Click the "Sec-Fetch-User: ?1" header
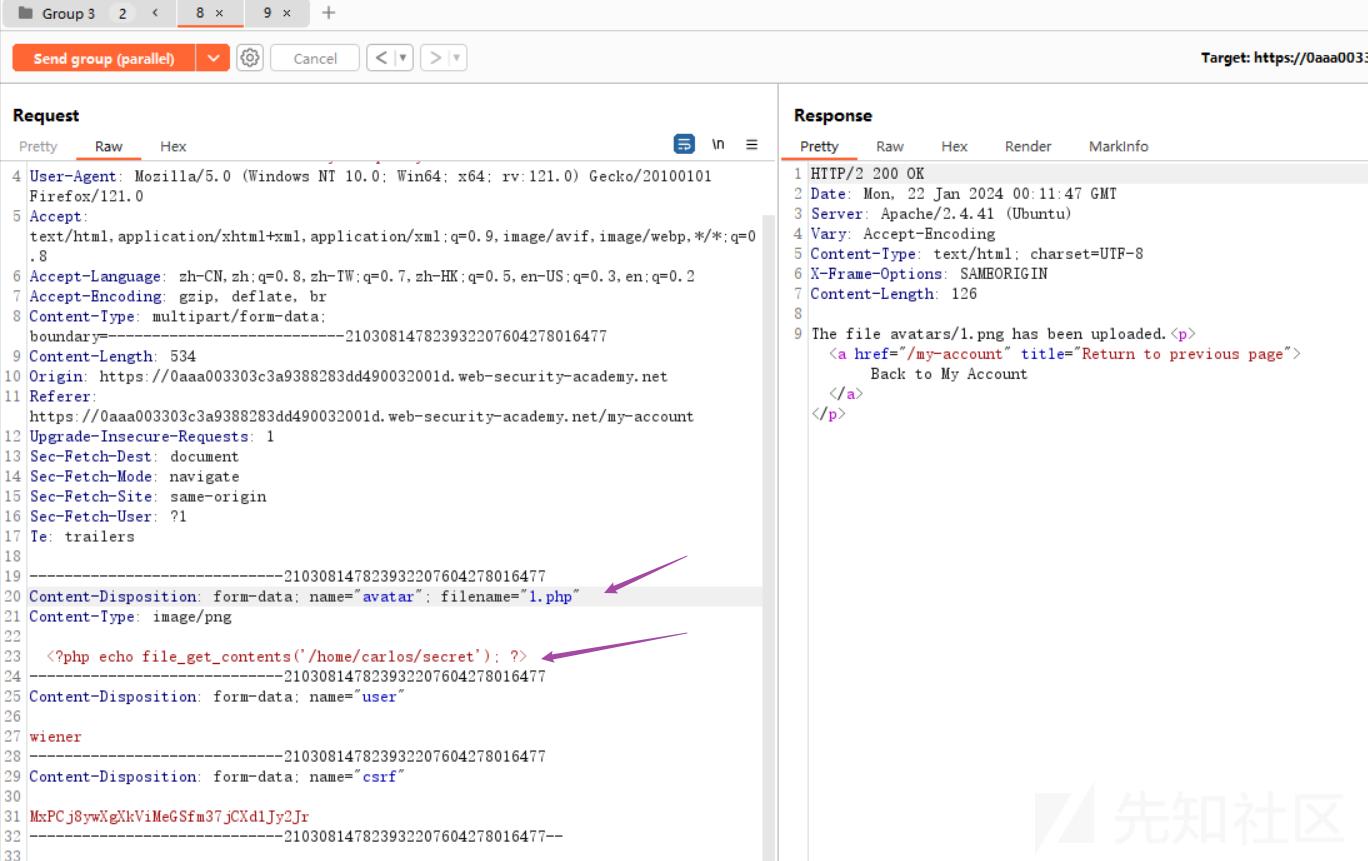Screen dimensions: 1368x861 (x=108, y=516)
